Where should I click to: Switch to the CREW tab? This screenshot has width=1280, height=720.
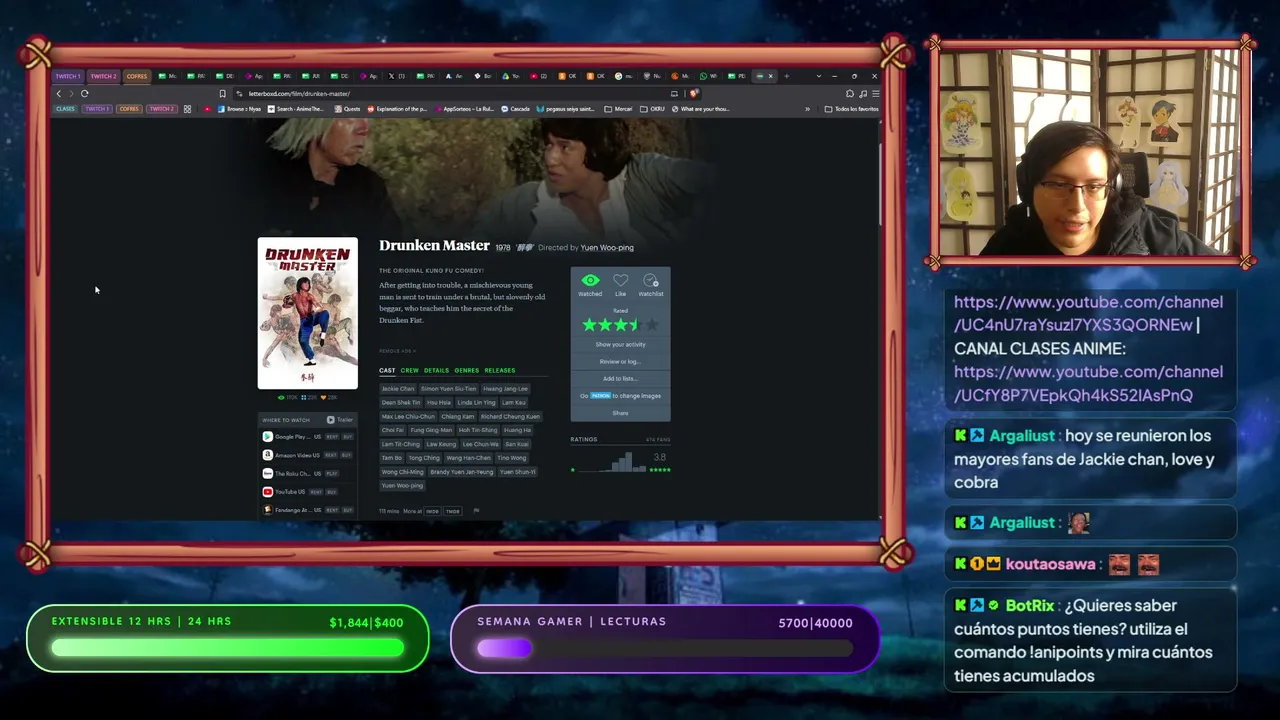tap(410, 371)
